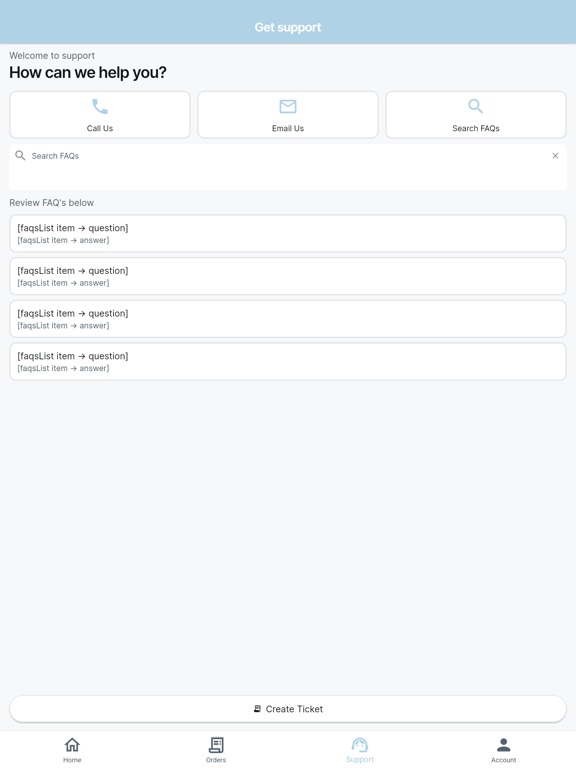Tap the phone icon in Call Us card

[100, 106]
